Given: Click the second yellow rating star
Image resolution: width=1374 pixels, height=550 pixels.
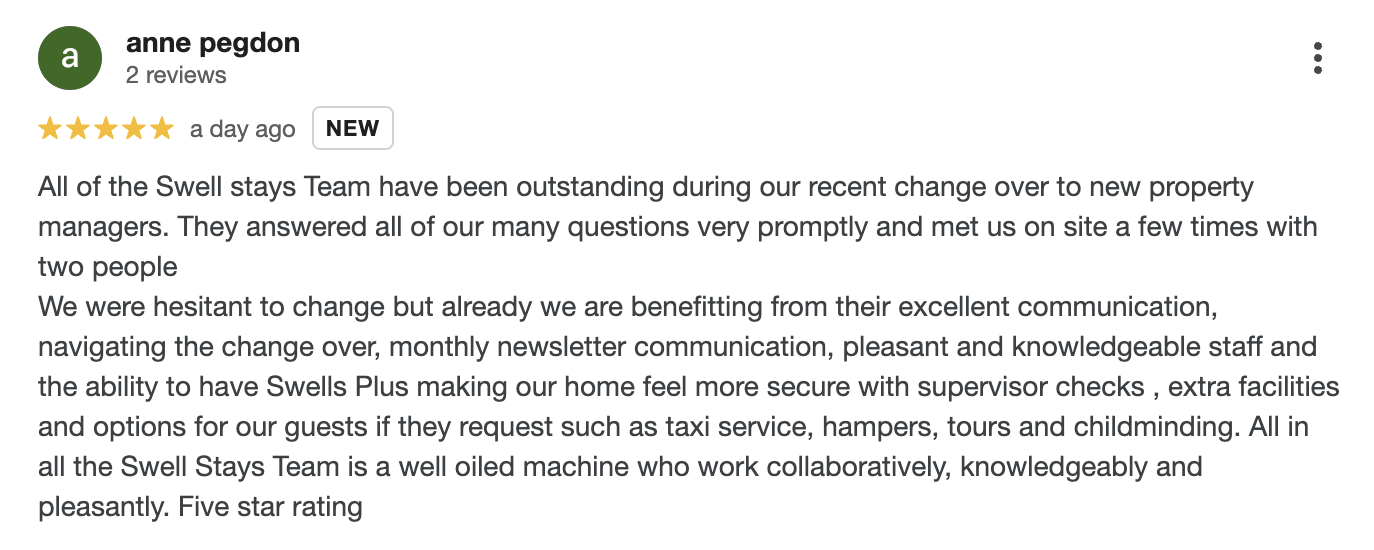Looking at the screenshot, I should tap(77, 129).
